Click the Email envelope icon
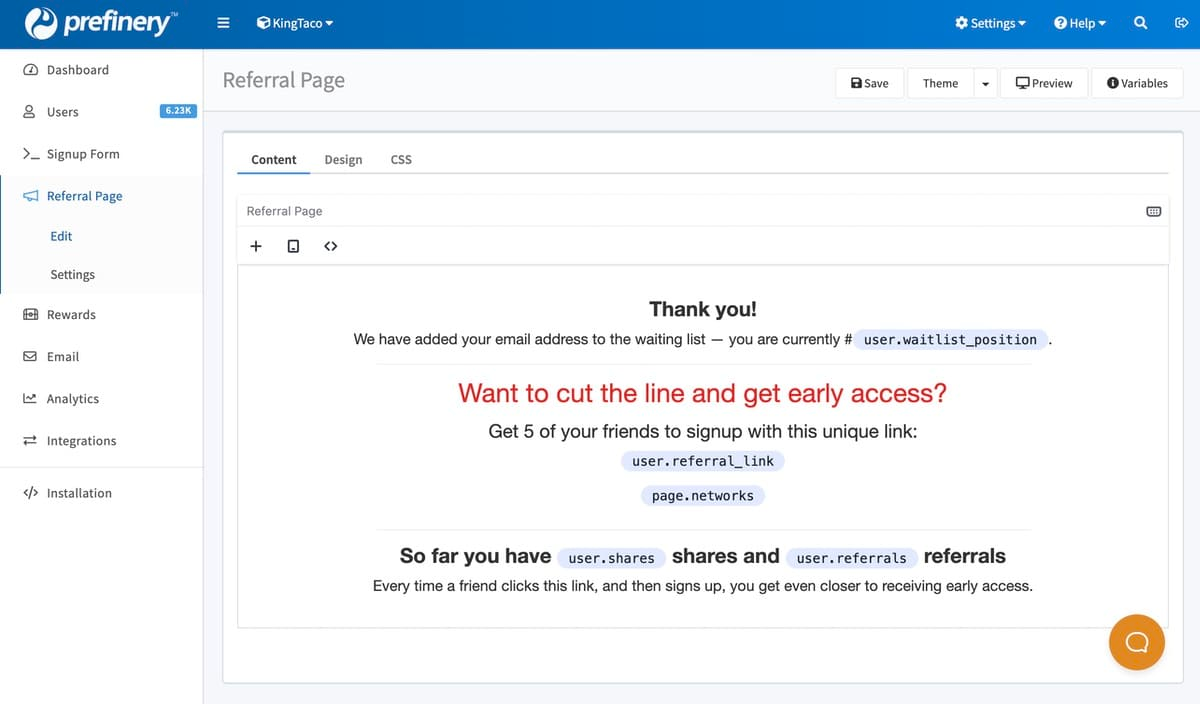 tap(30, 356)
